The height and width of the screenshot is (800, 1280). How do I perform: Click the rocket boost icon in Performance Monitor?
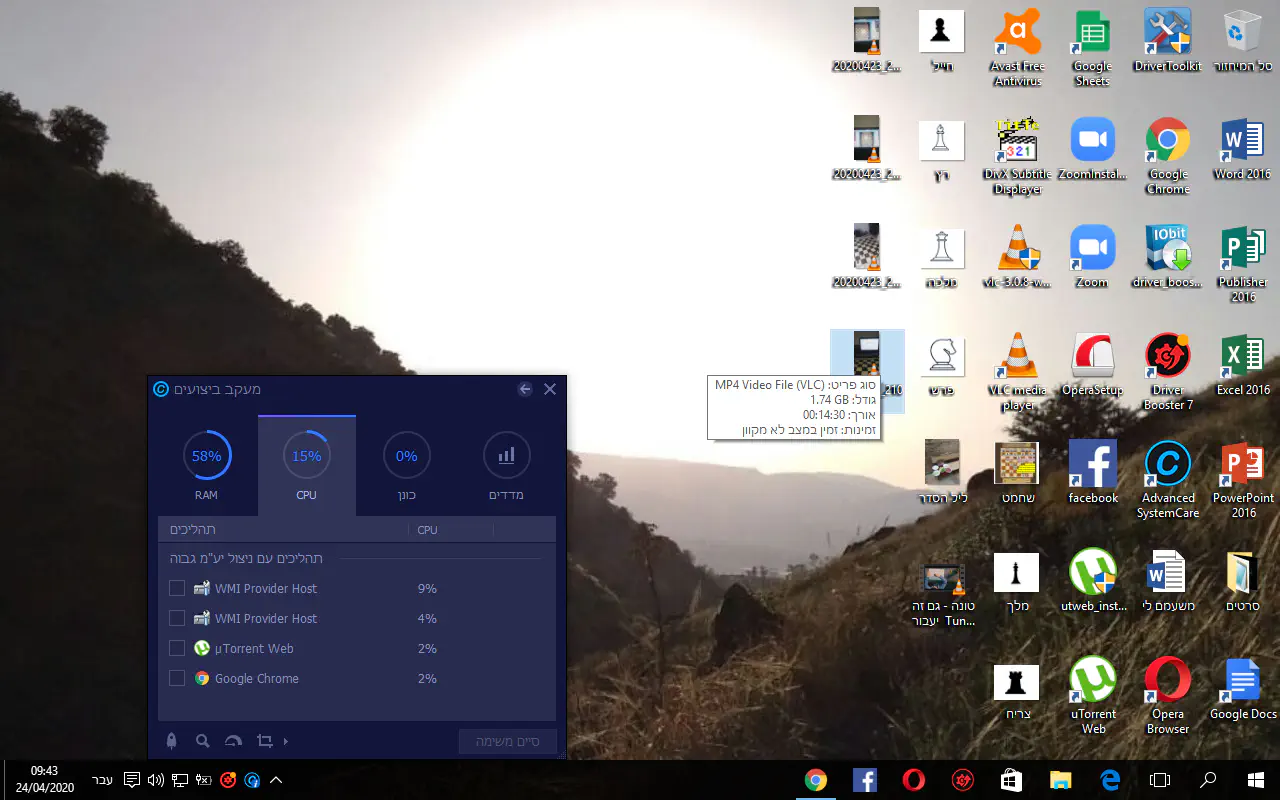pos(171,741)
